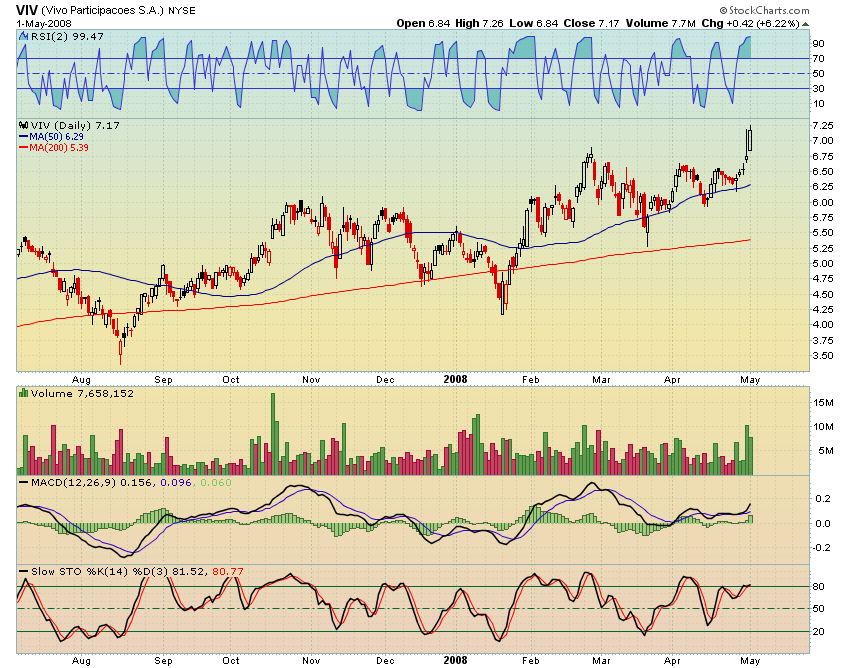Click the Oct label on the bottom stochastic date axis
Viewport: 850px width, 668px height.
(231, 660)
